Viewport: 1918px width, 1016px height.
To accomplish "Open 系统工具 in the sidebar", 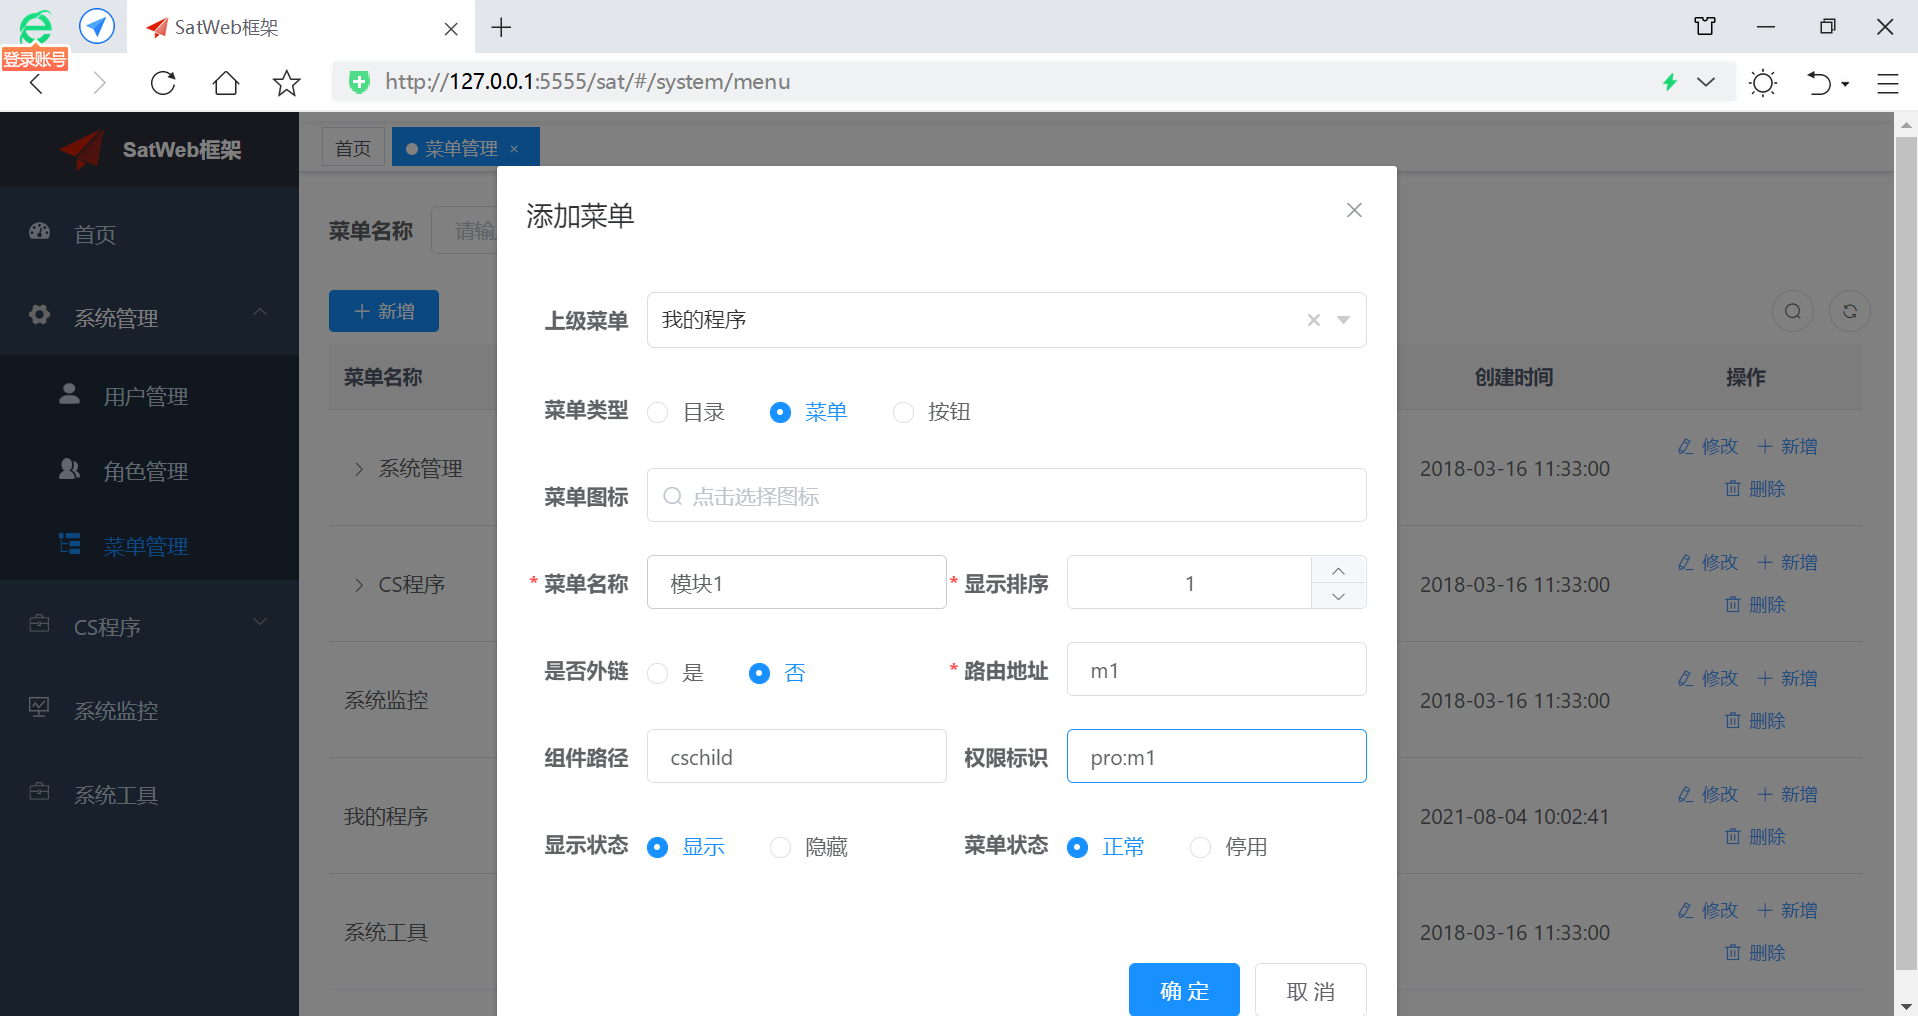I will tap(149, 794).
